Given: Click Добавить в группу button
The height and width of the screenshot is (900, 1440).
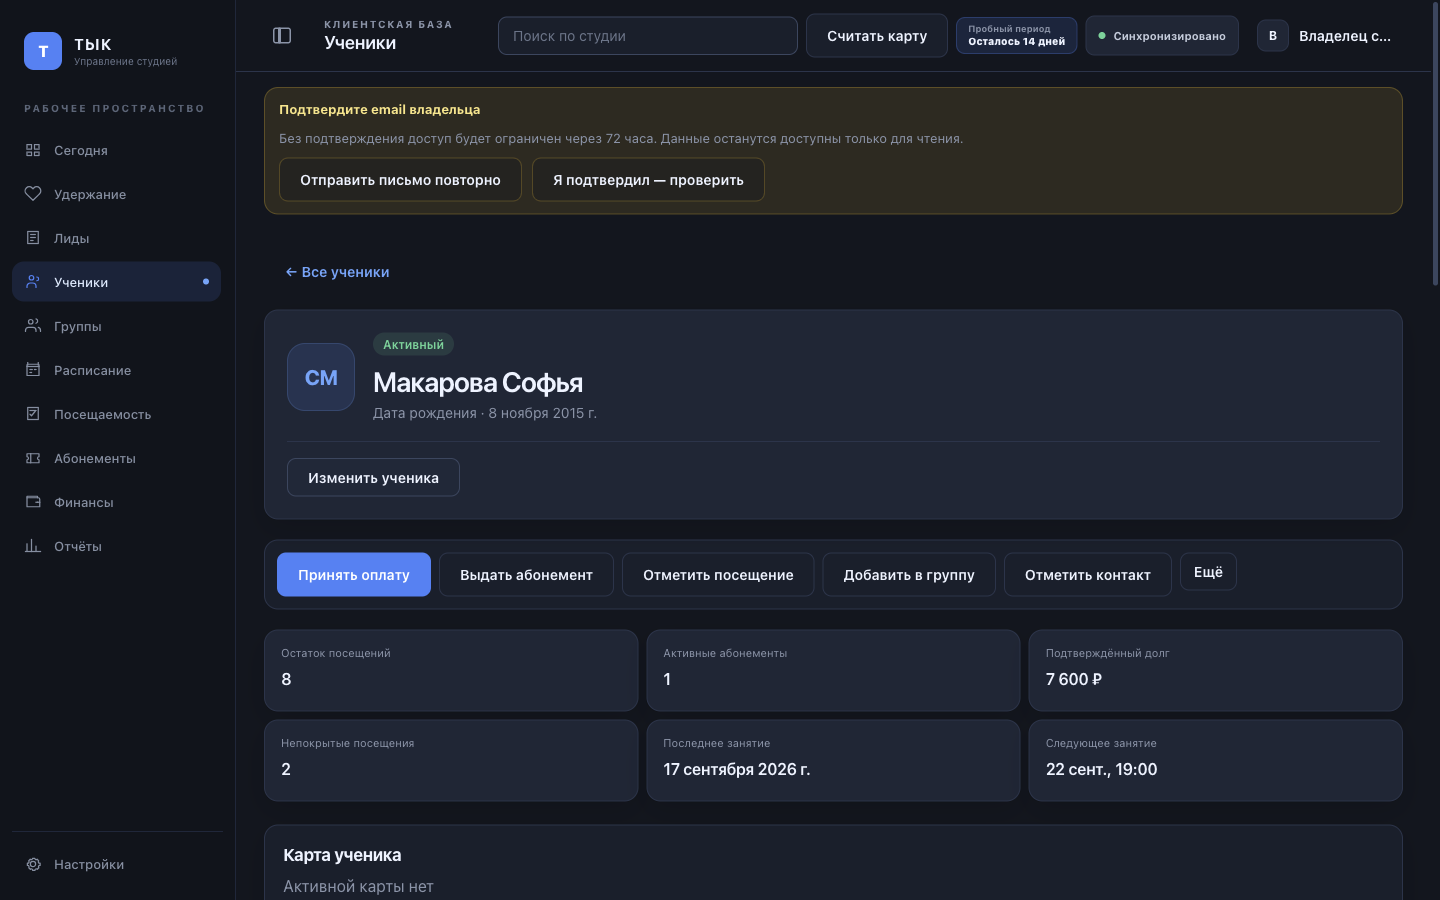Looking at the screenshot, I should [x=909, y=575].
